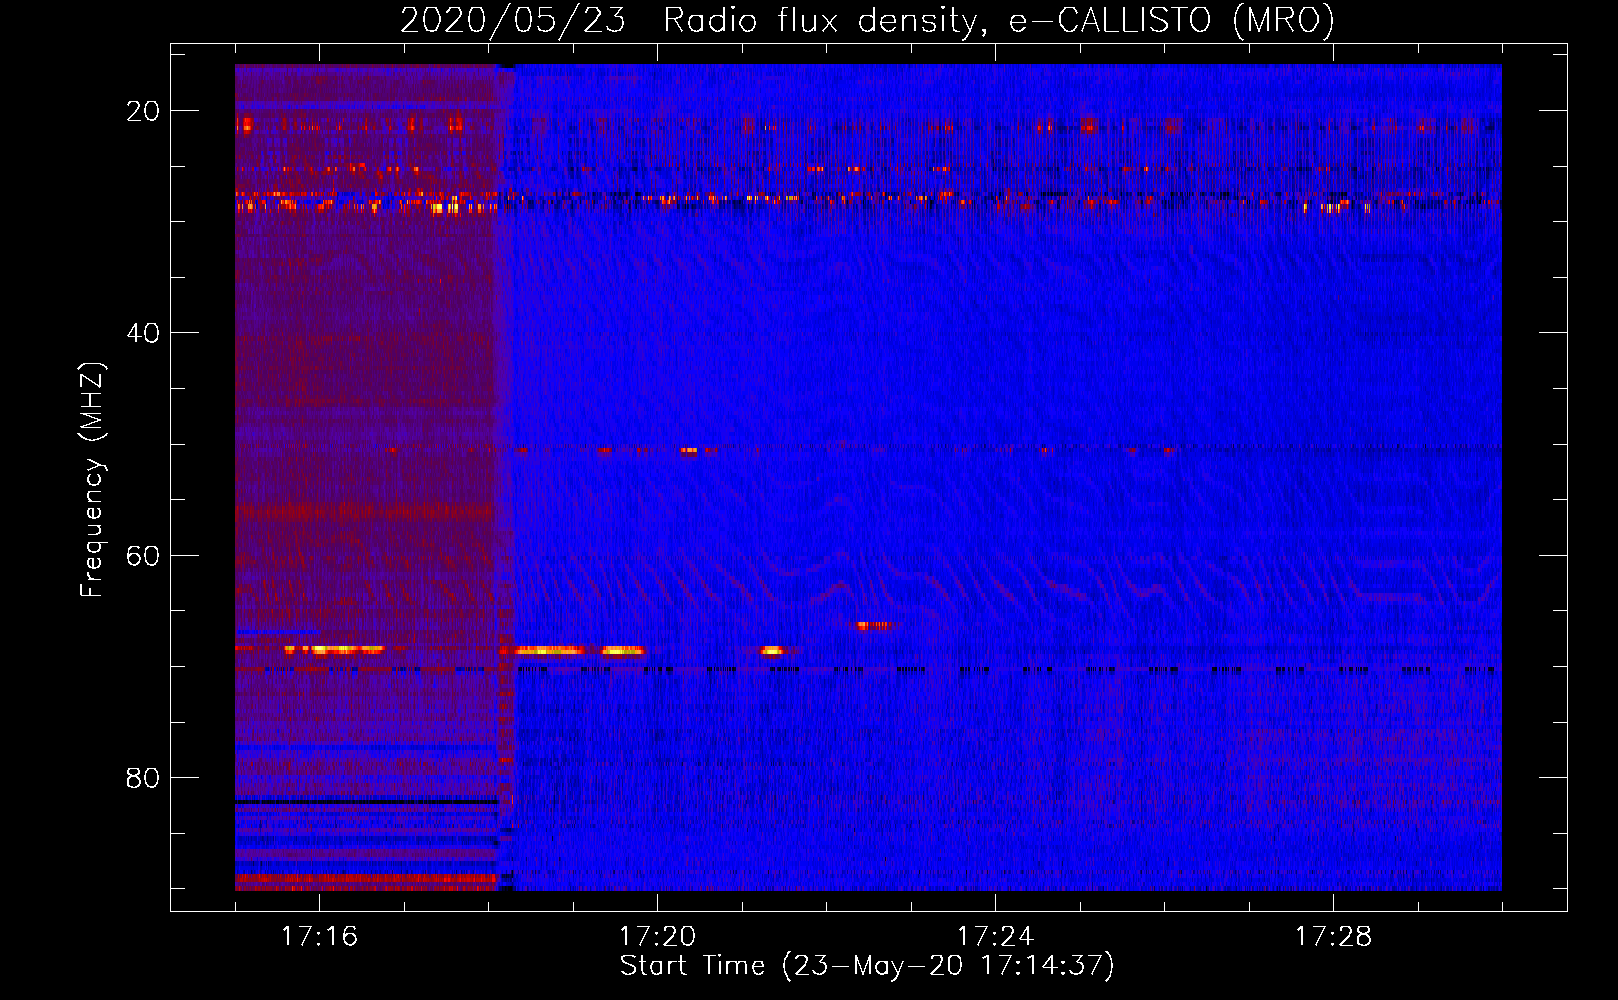
Task: Click the 80 MHz frequency tick label
Action: tap(143, 777)
